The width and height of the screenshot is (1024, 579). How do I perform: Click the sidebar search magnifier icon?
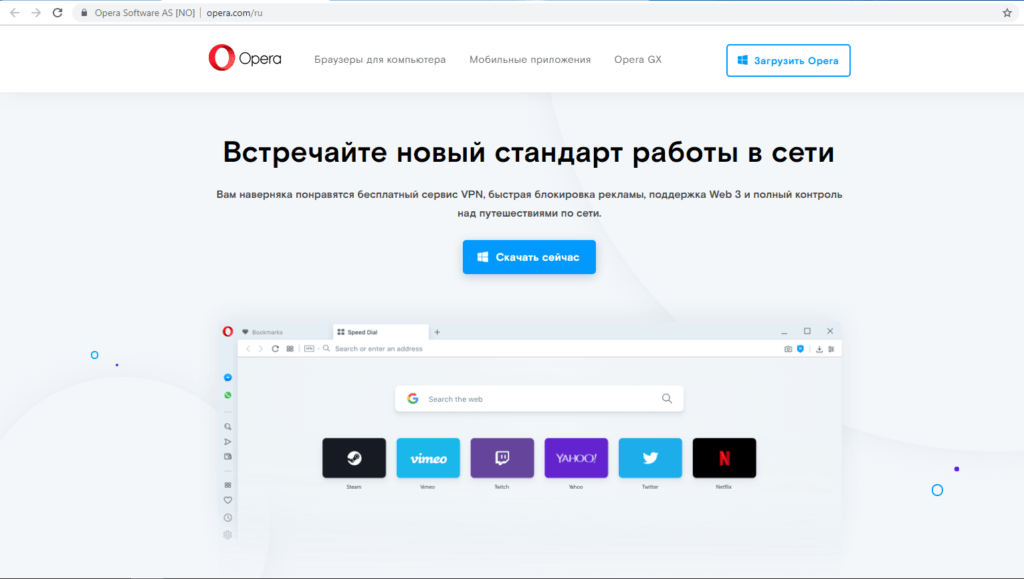click(x=227, y=426)
